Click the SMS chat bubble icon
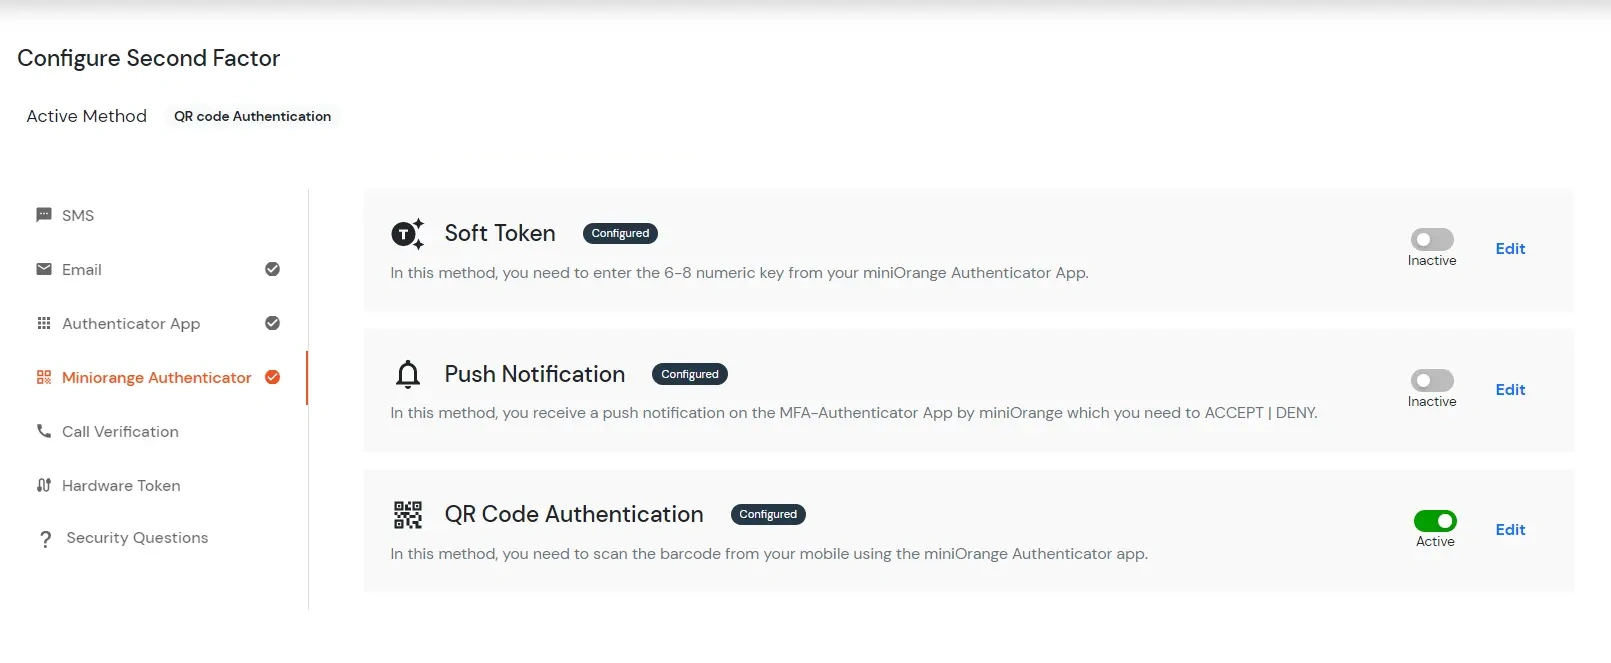Viewport: 1611px width, 663px height. (44, 215)
